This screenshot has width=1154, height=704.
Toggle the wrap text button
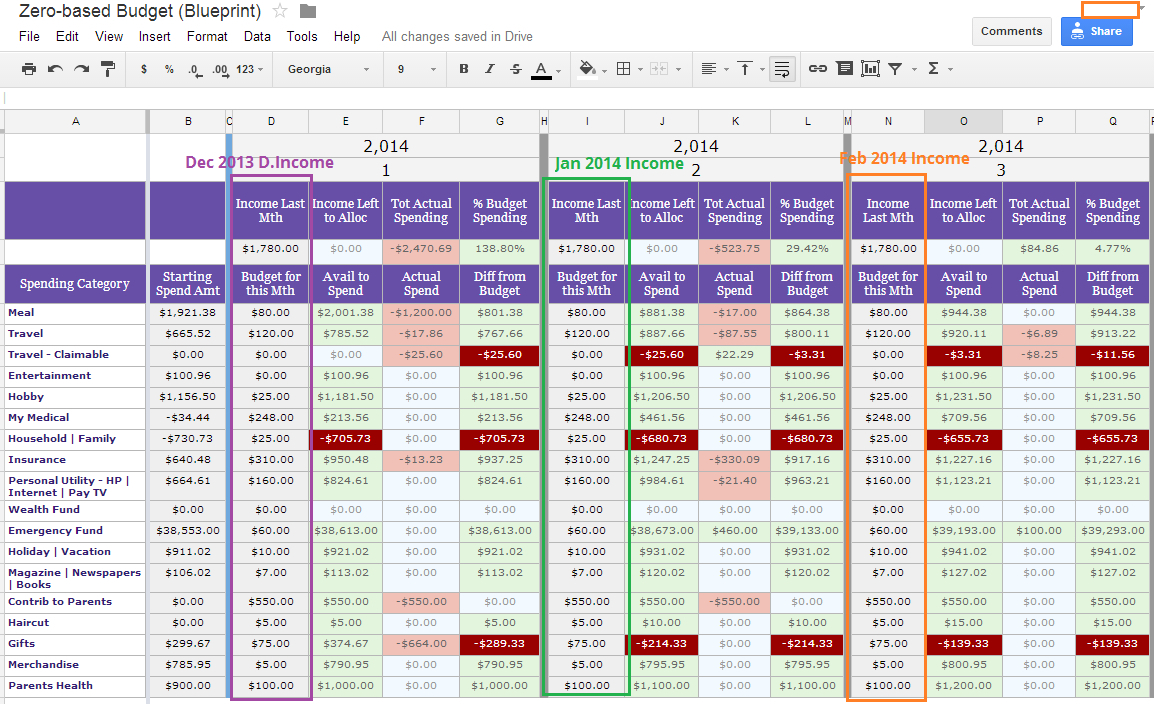[782, 69]
